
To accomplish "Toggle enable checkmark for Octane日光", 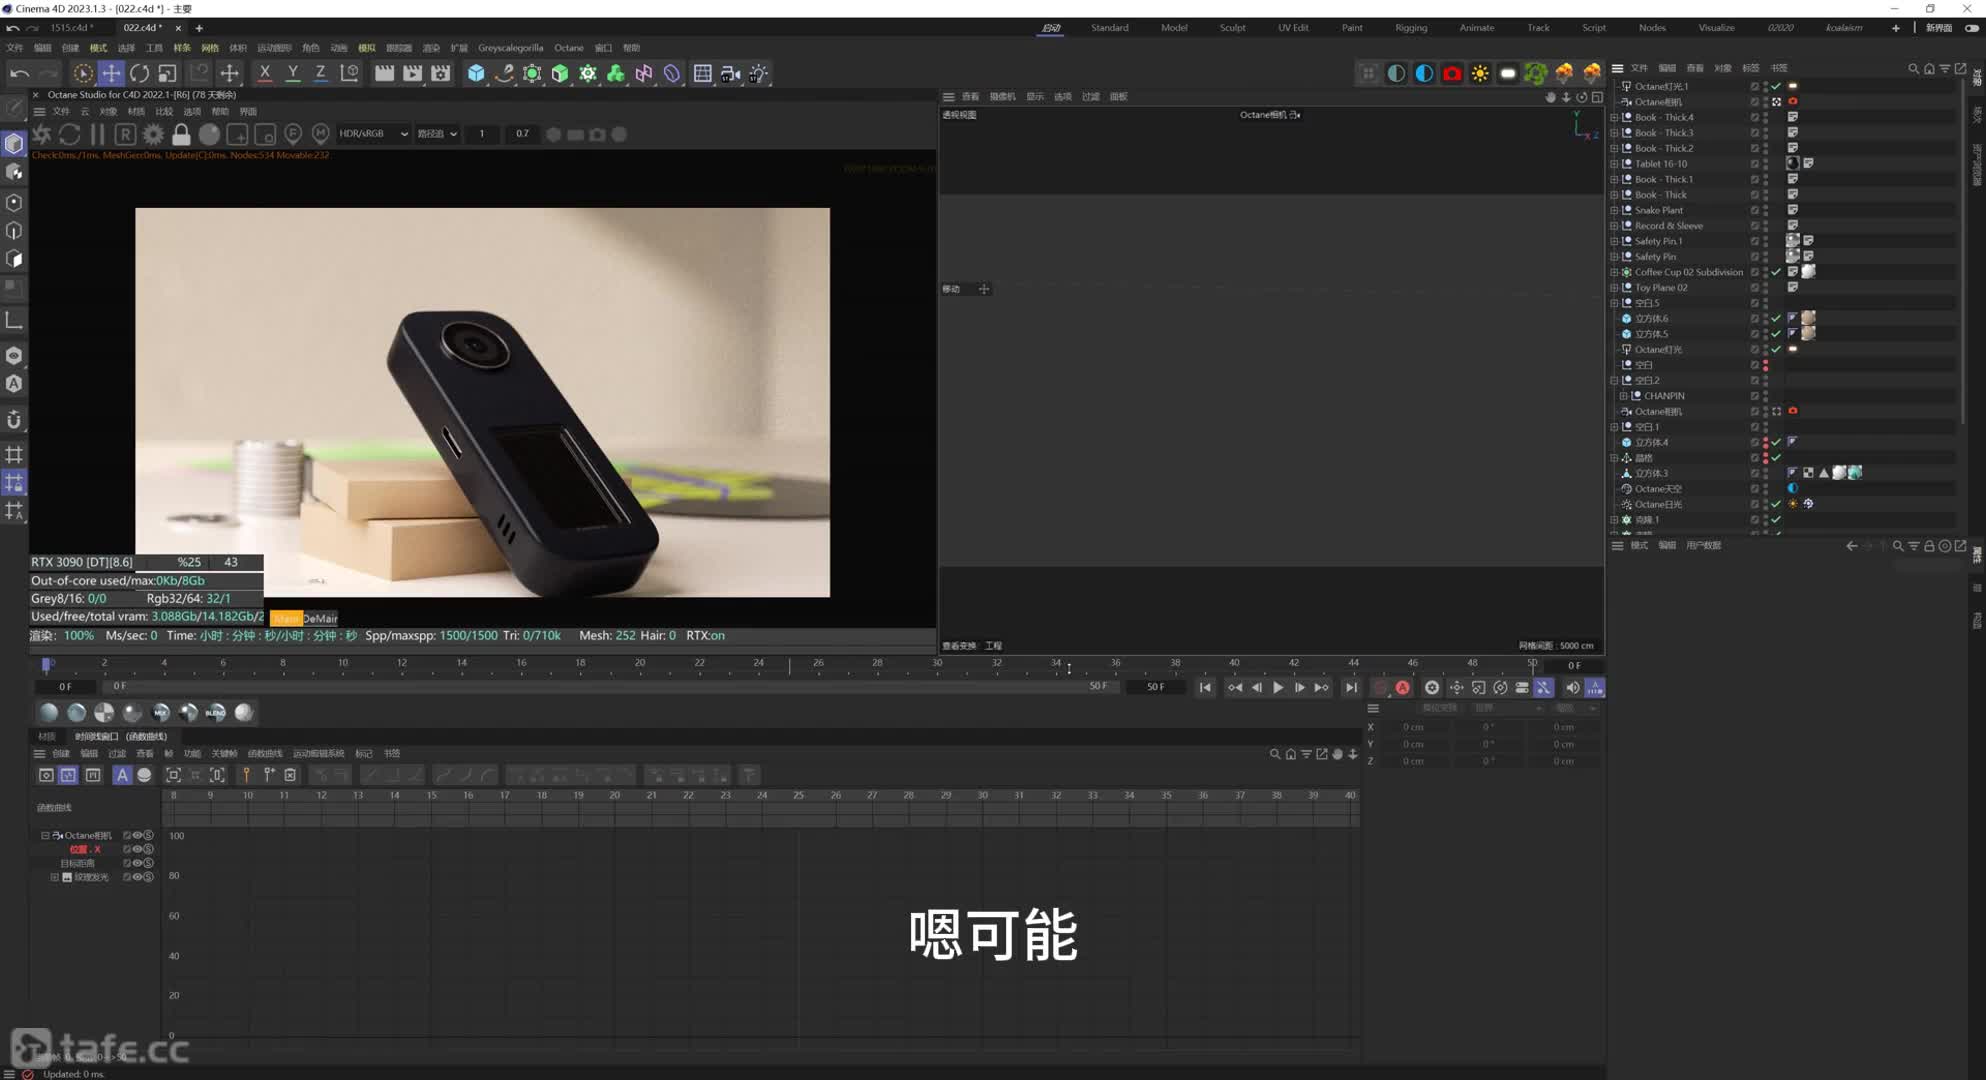I will click(1776, 504).
